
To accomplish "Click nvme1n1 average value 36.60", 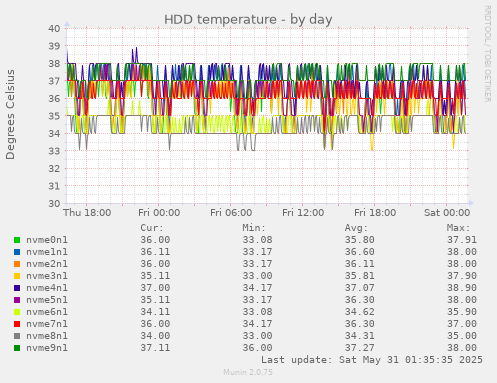I will (x=360, y=252).
